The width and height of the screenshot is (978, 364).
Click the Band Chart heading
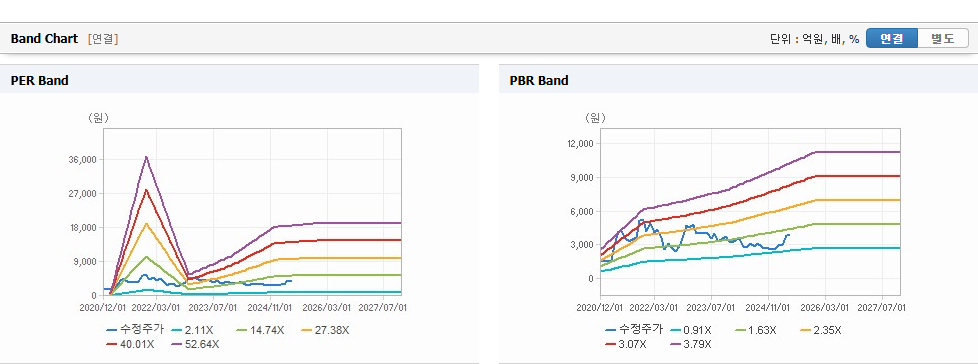coord(44,39)
